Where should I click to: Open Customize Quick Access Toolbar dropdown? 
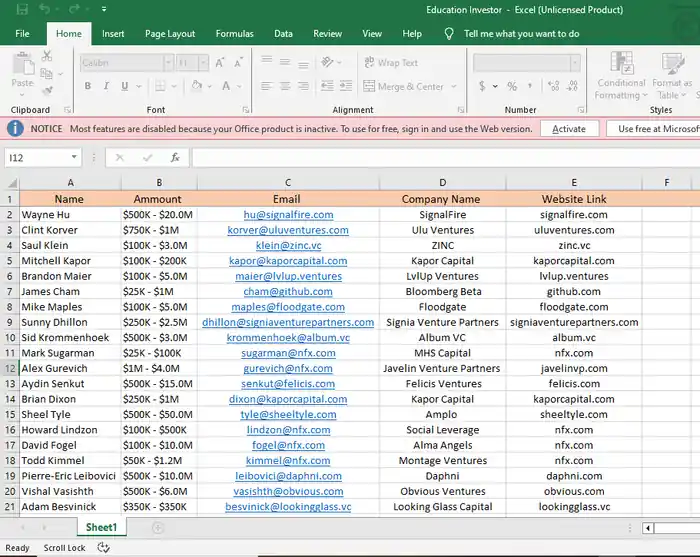104,9
